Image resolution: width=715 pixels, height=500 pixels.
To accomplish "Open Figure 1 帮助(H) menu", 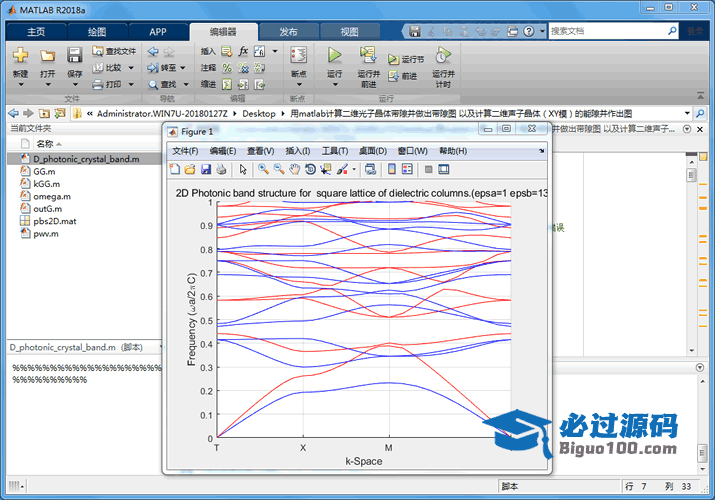I will 453,151.
